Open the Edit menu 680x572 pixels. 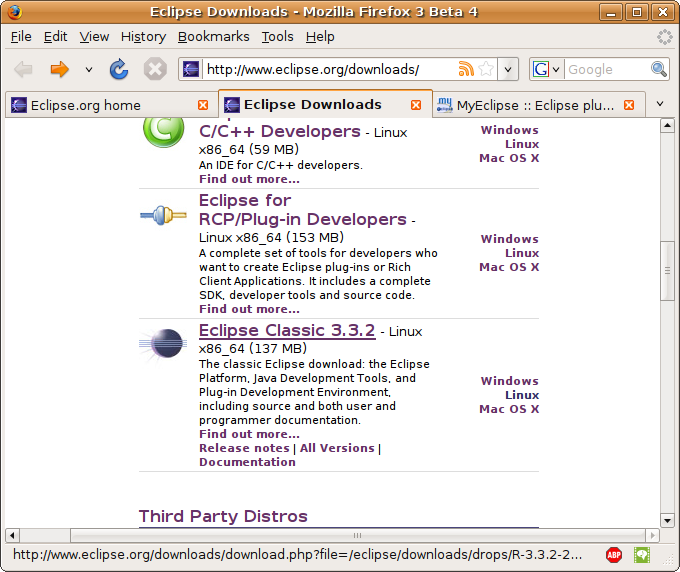pos(55,37)
